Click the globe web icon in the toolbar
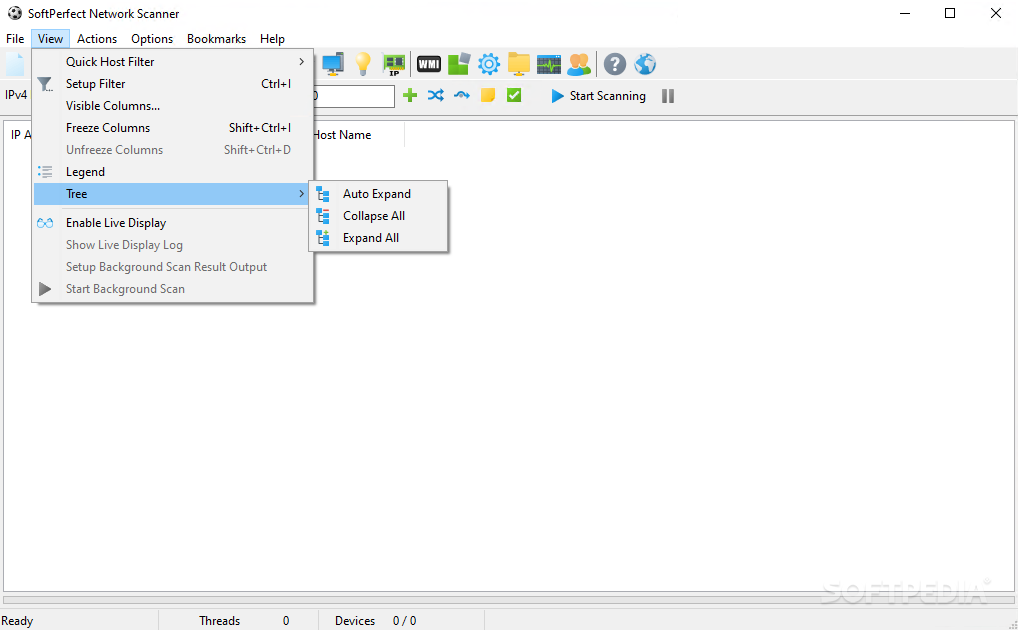 click(645, 64)
